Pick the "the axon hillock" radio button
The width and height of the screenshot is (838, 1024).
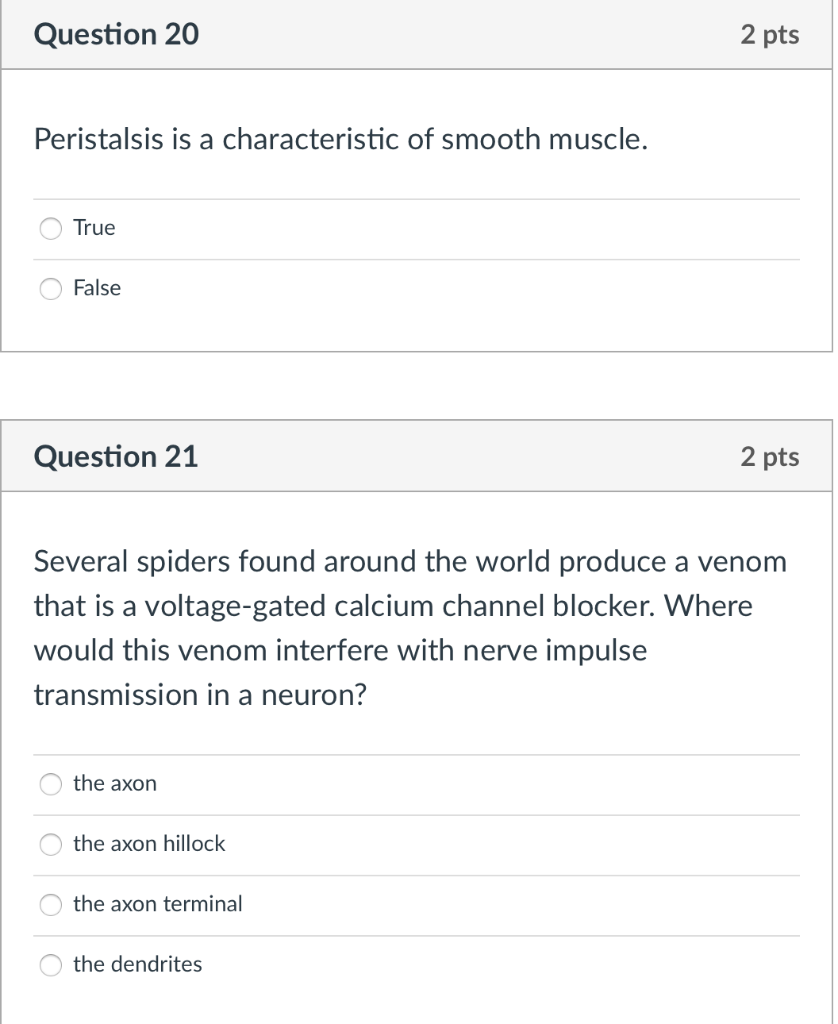click(50, 845)
